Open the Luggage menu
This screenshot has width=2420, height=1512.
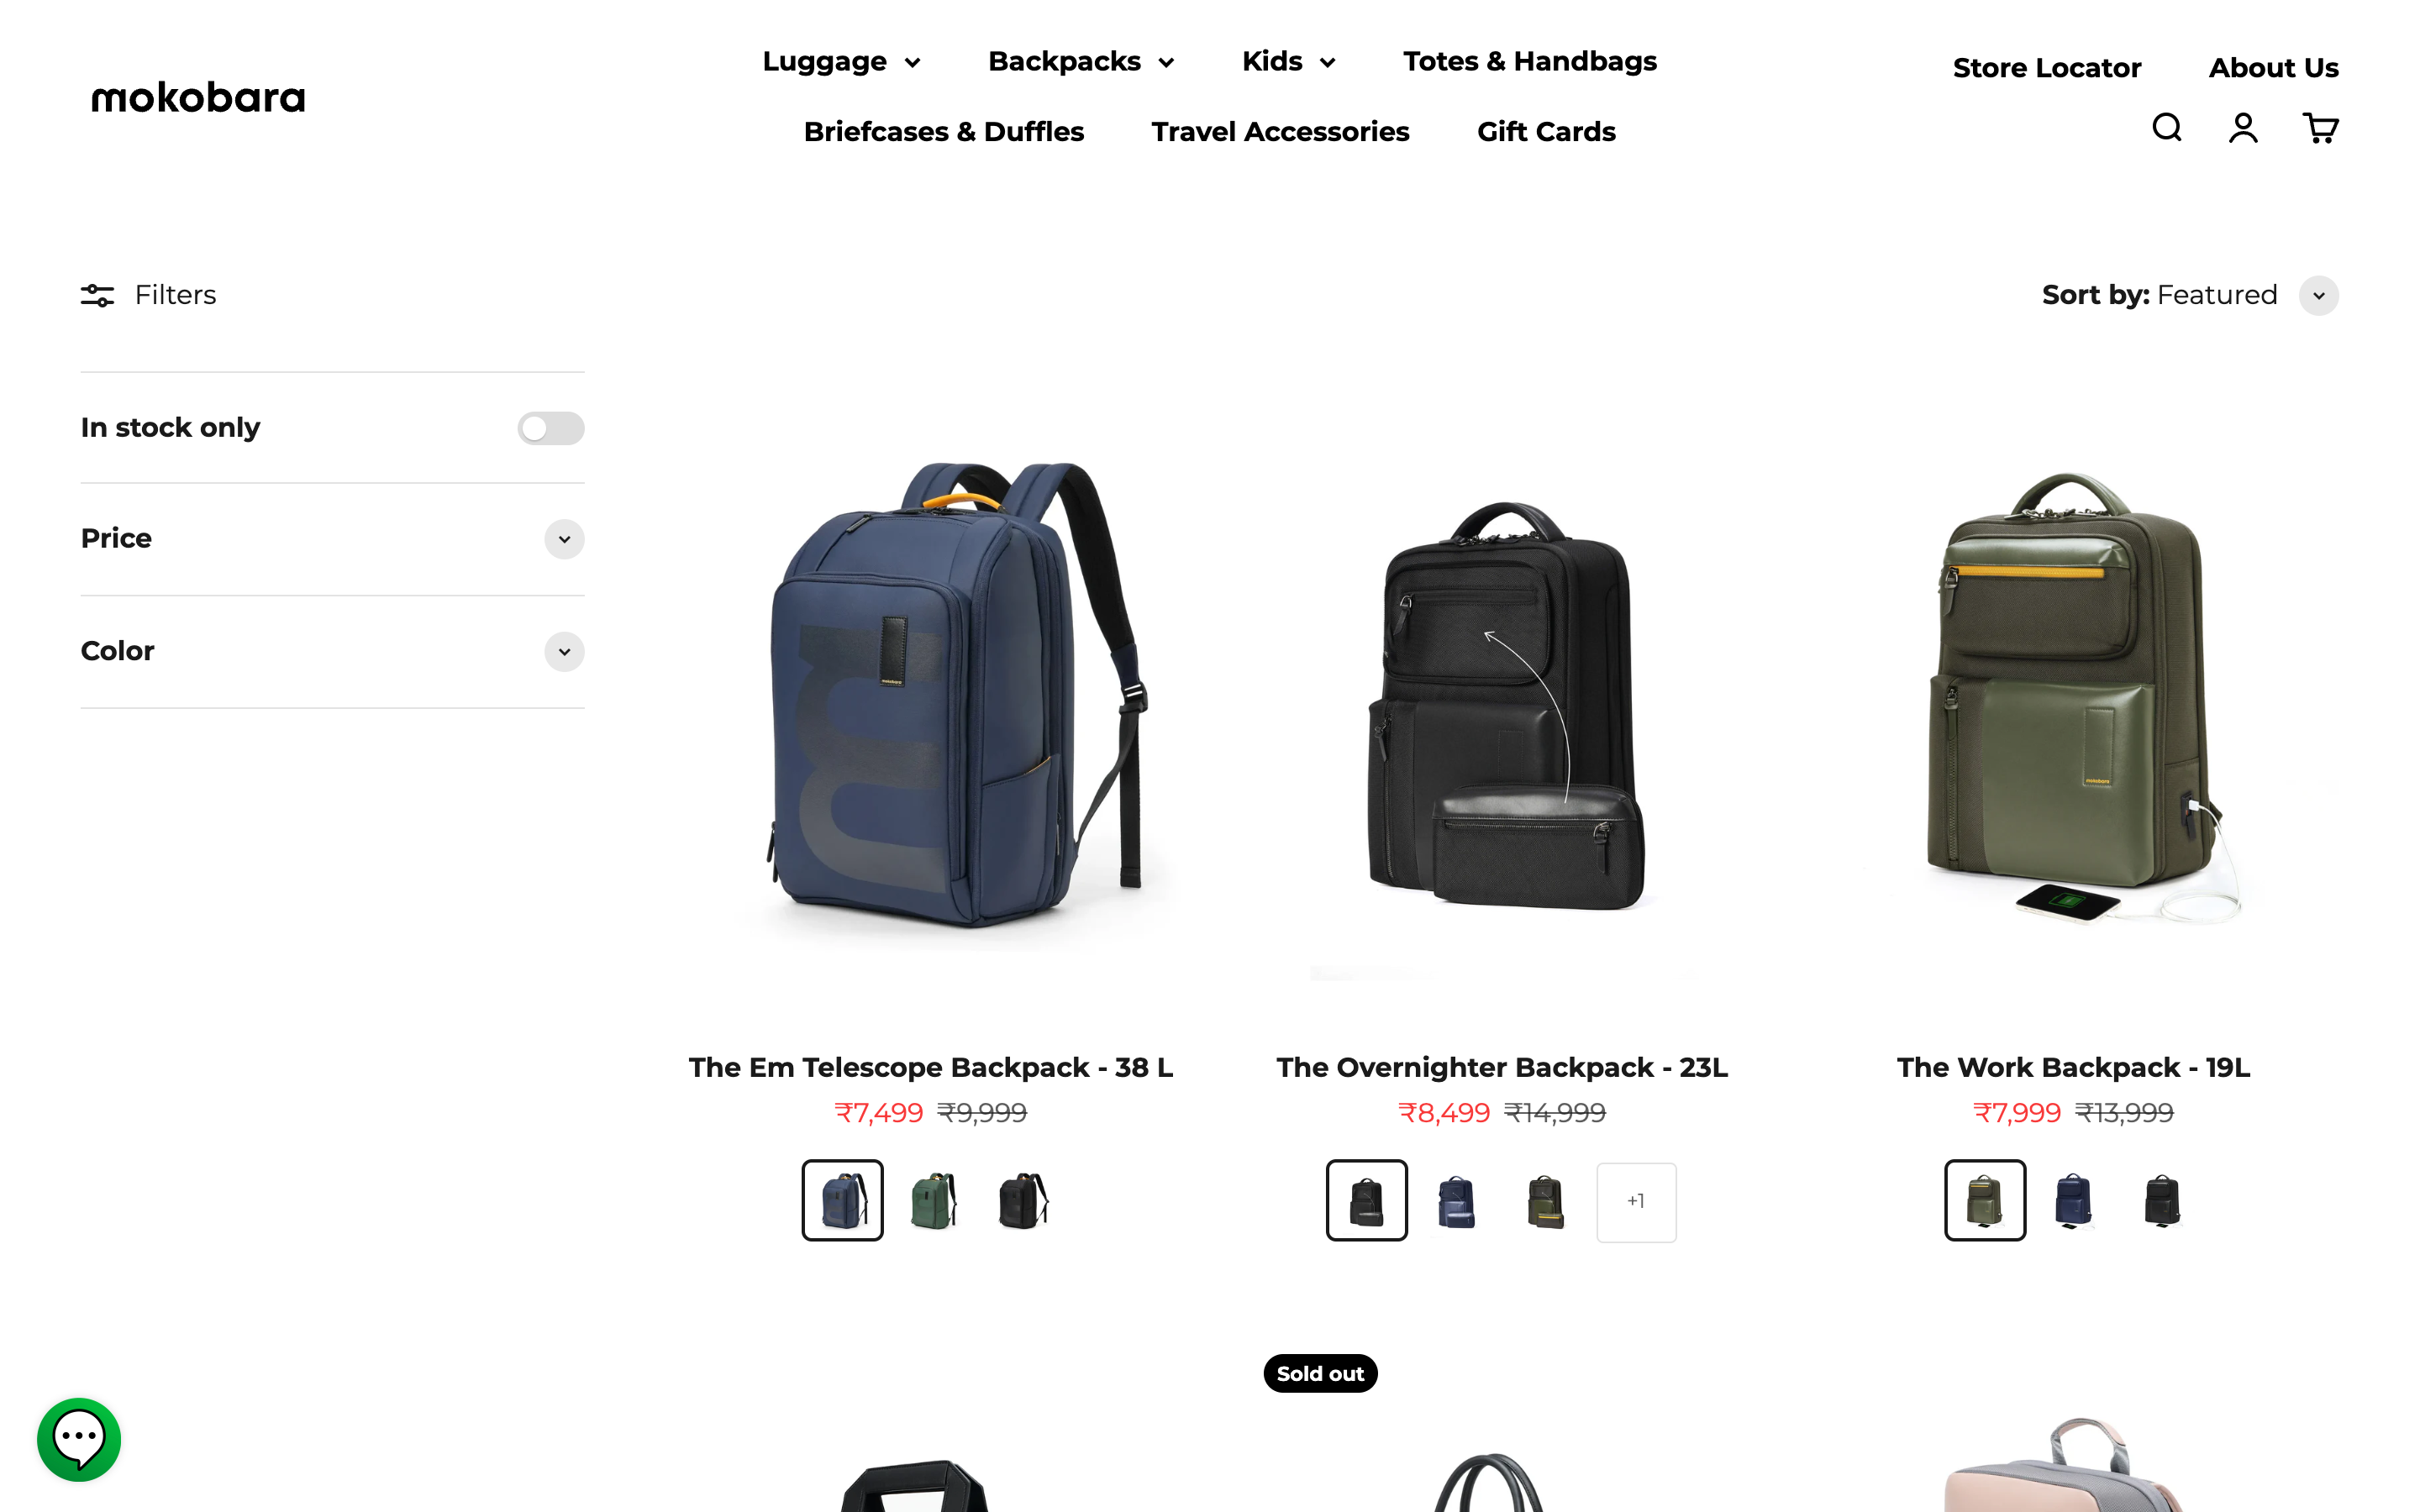pos(841,61)
